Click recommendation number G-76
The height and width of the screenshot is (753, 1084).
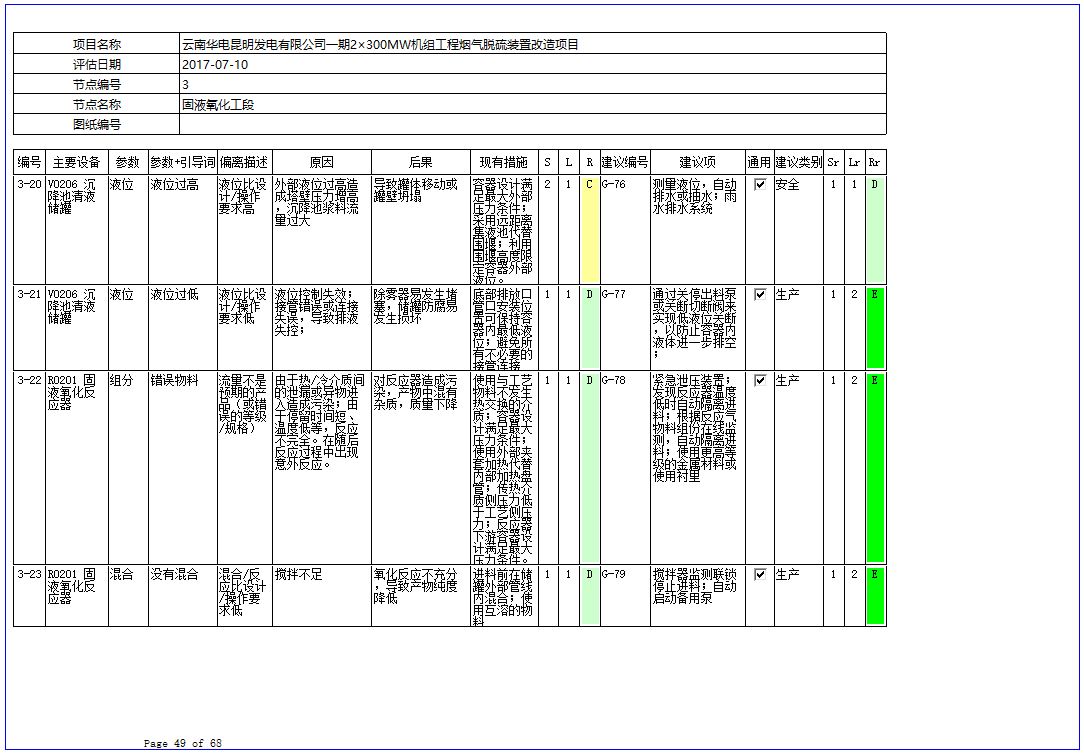pyautogui.click(x=613, y=185)
